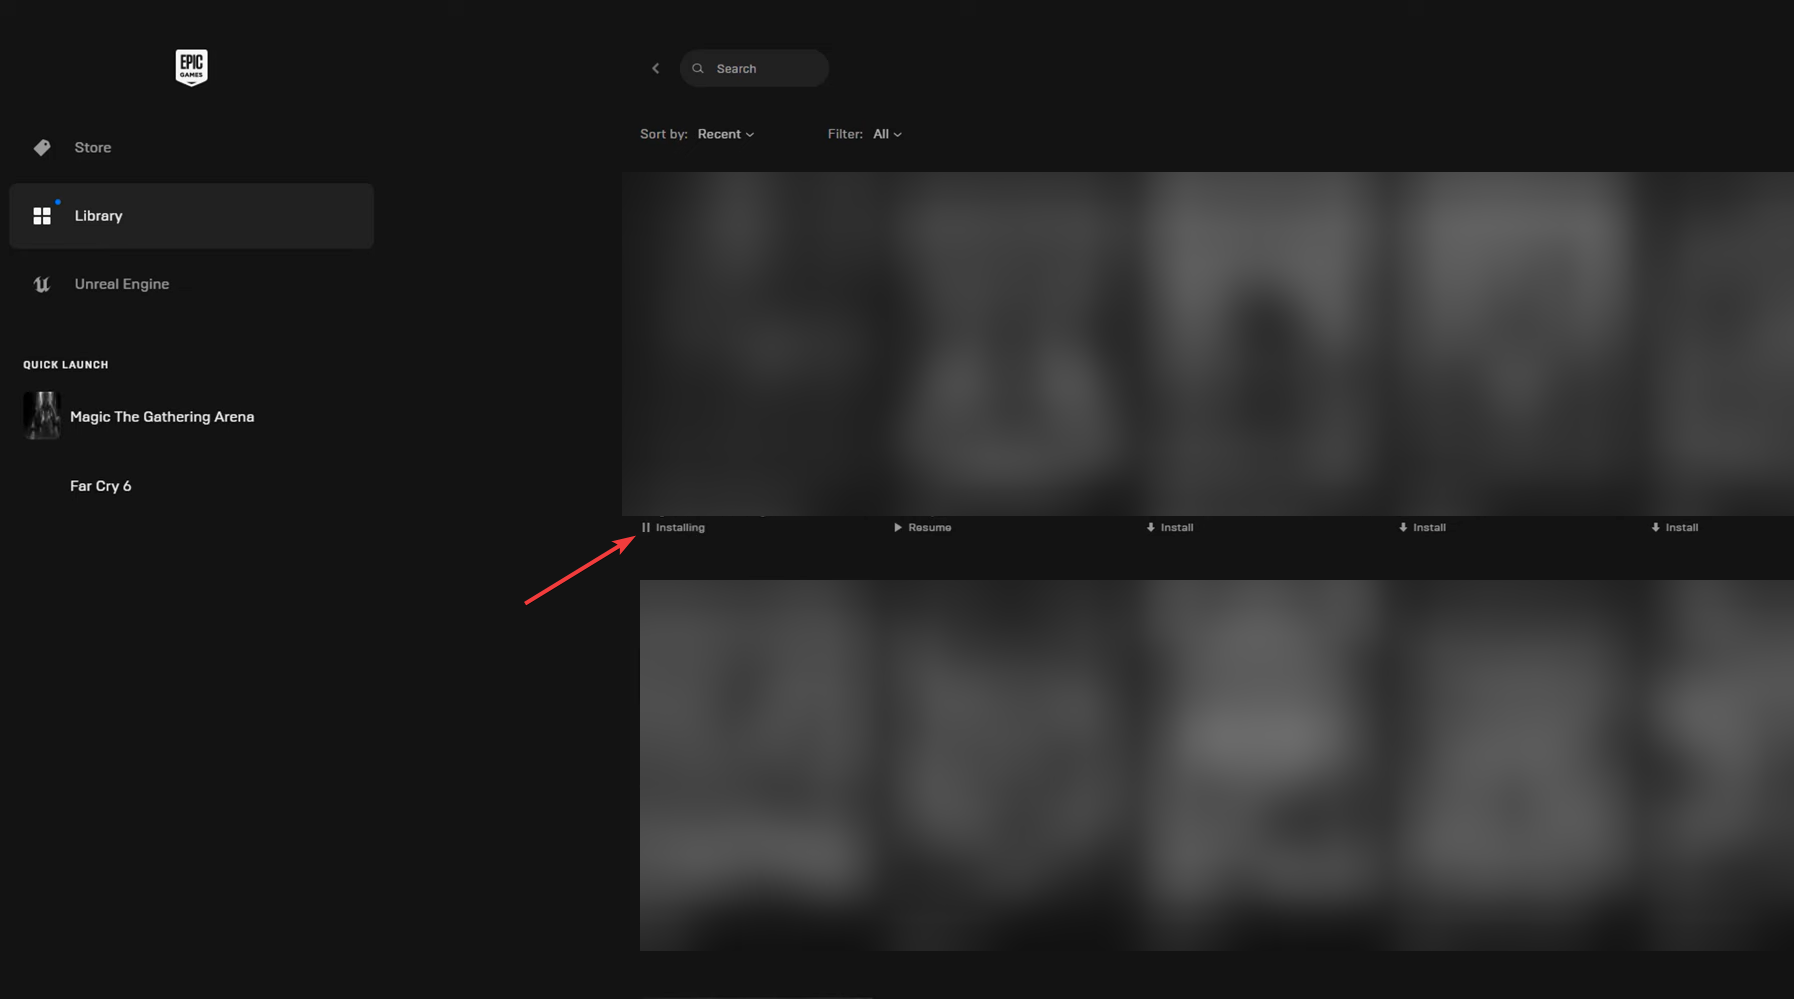Go back using the chevron arrow
This screenshot has height=999, width=1794.
(x=656, y=69)
